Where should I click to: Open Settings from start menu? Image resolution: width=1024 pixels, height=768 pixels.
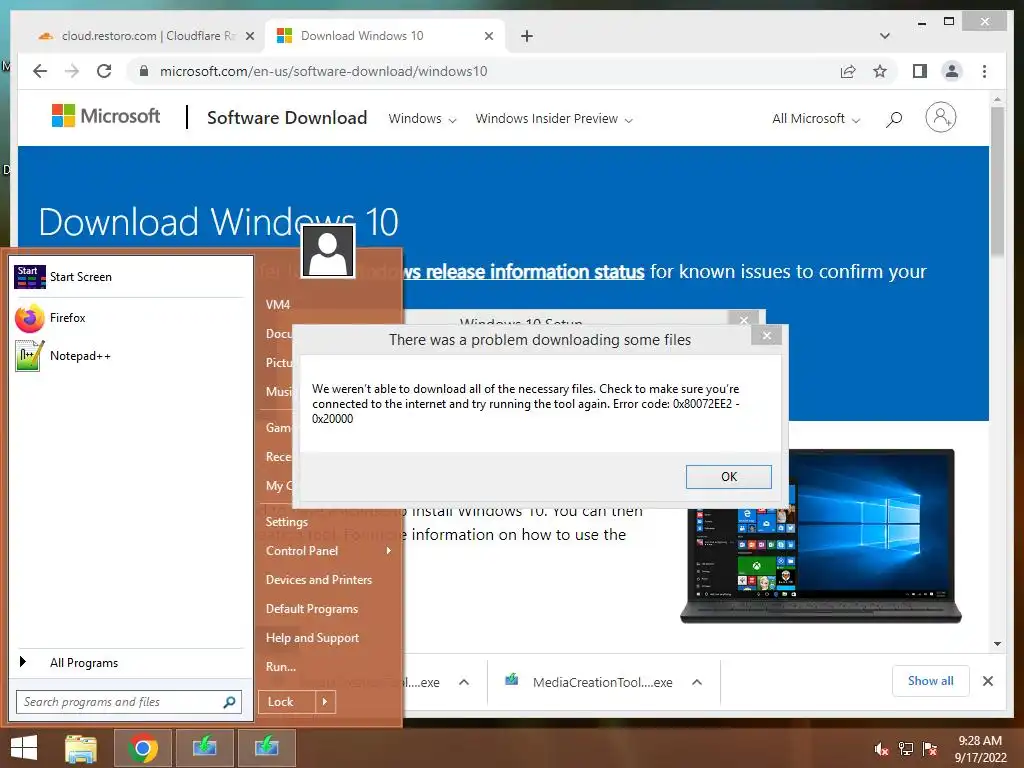pos(287,522)
